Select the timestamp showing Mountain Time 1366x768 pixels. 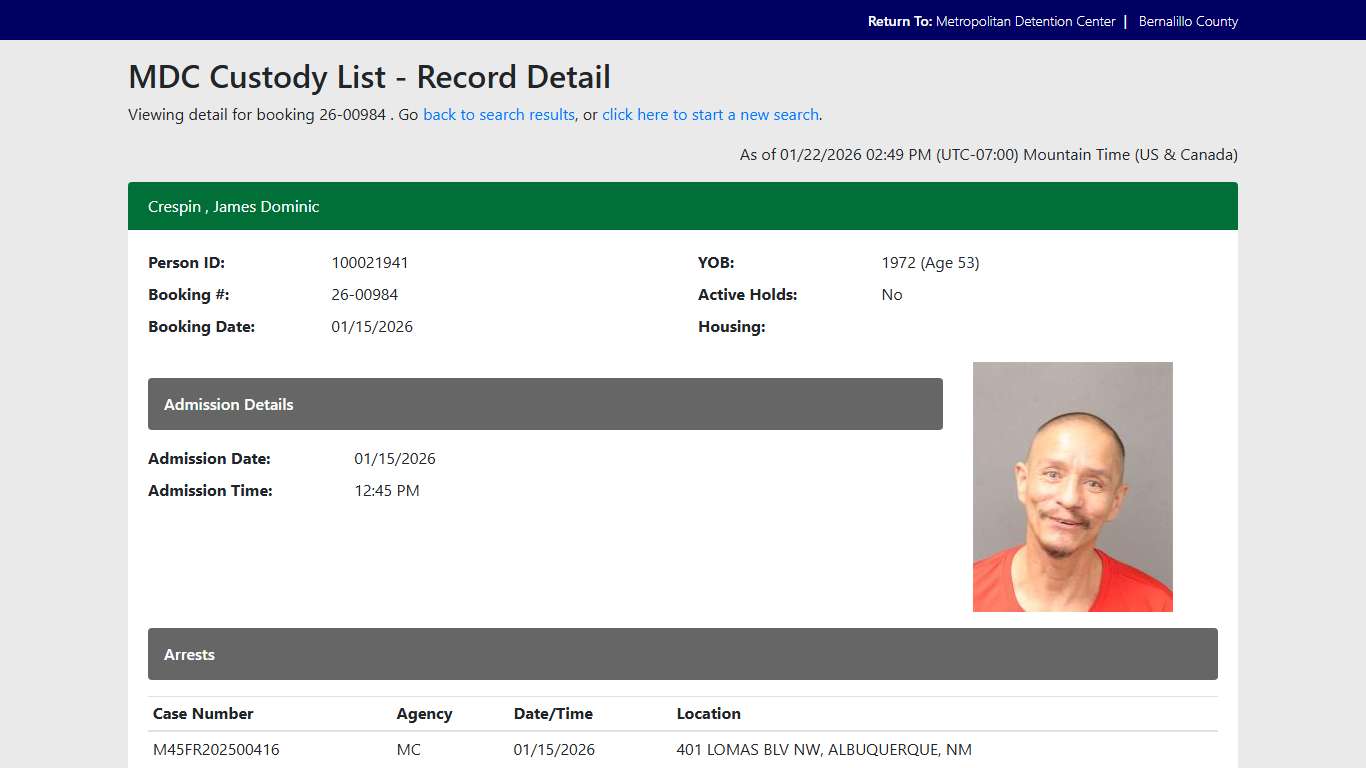click(988, 154)
